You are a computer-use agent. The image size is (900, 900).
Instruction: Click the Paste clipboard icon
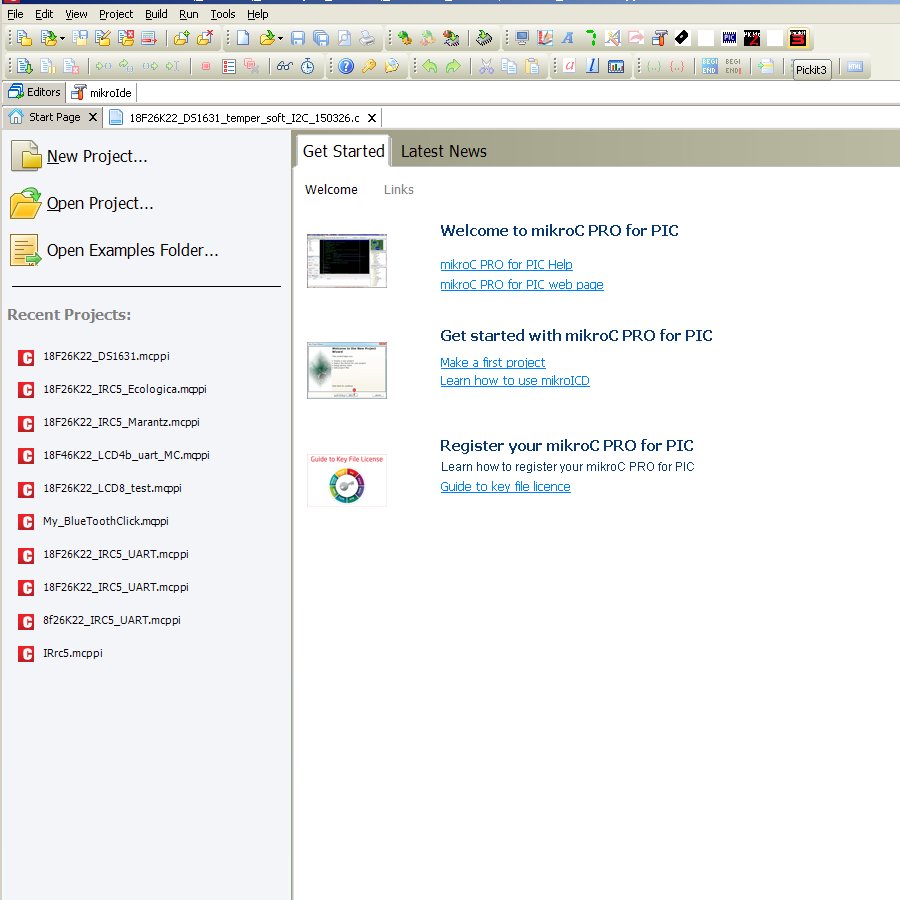click(x=532, y=67)
